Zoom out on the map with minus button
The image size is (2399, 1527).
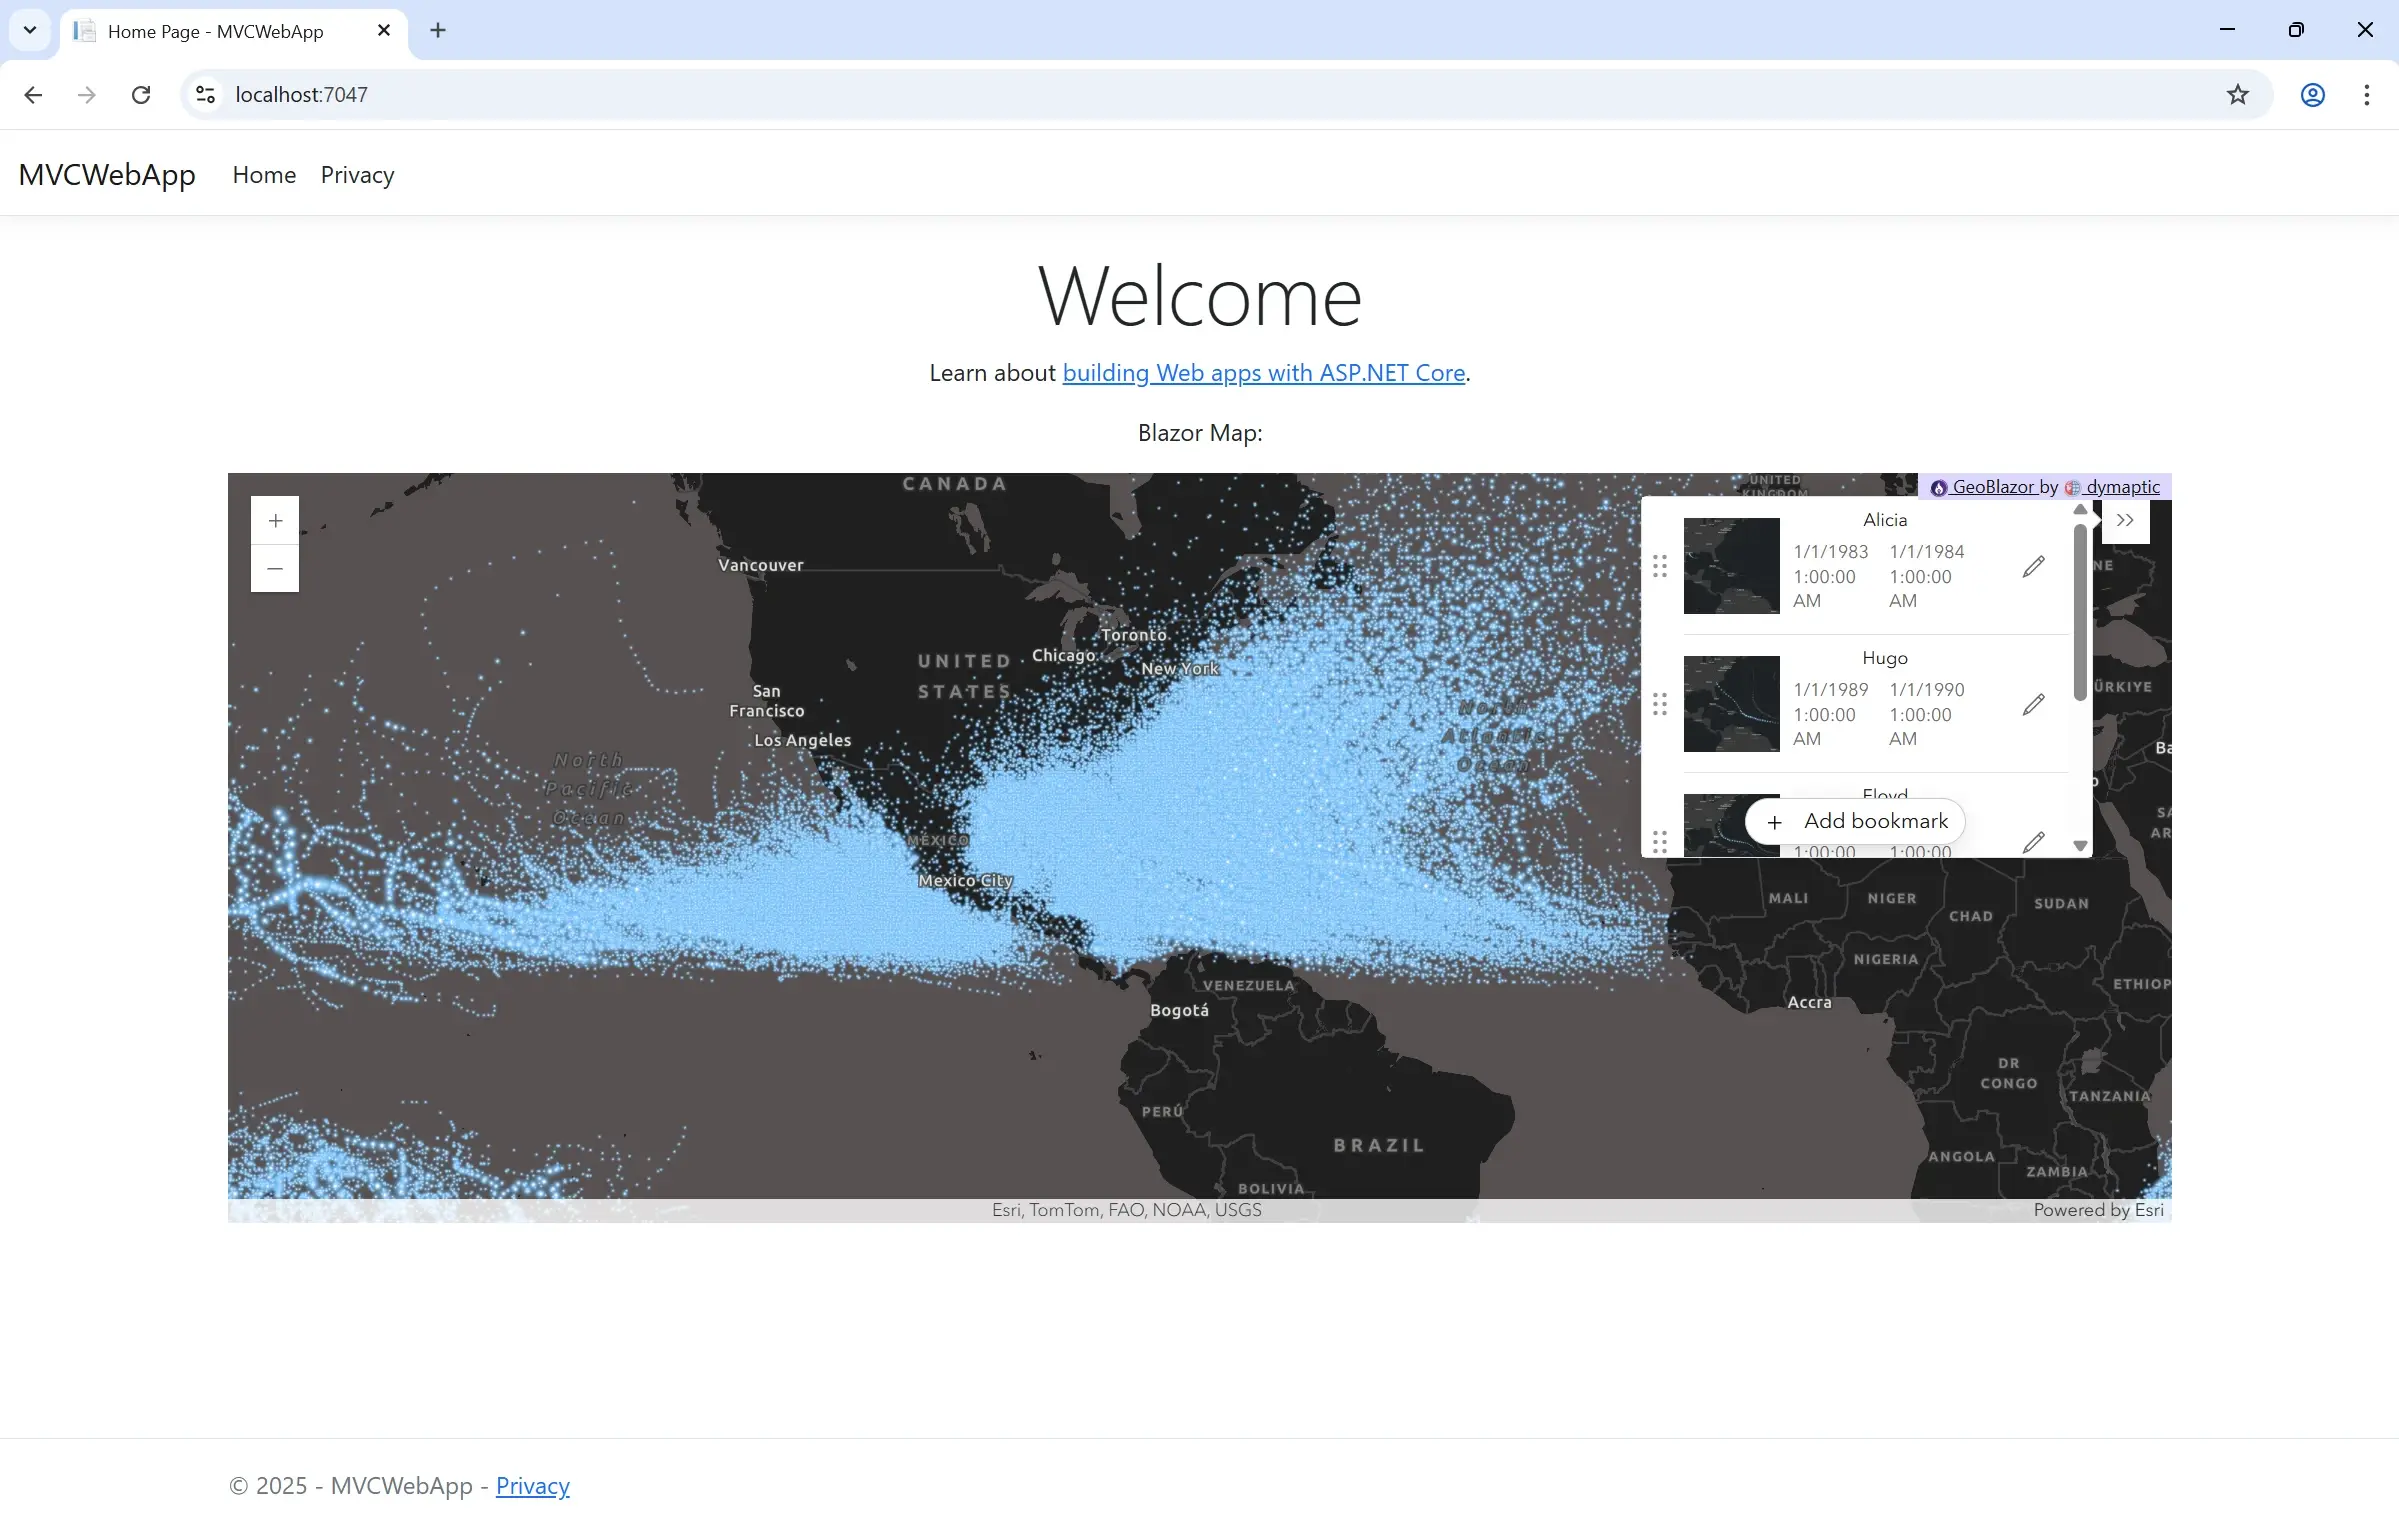275,568
